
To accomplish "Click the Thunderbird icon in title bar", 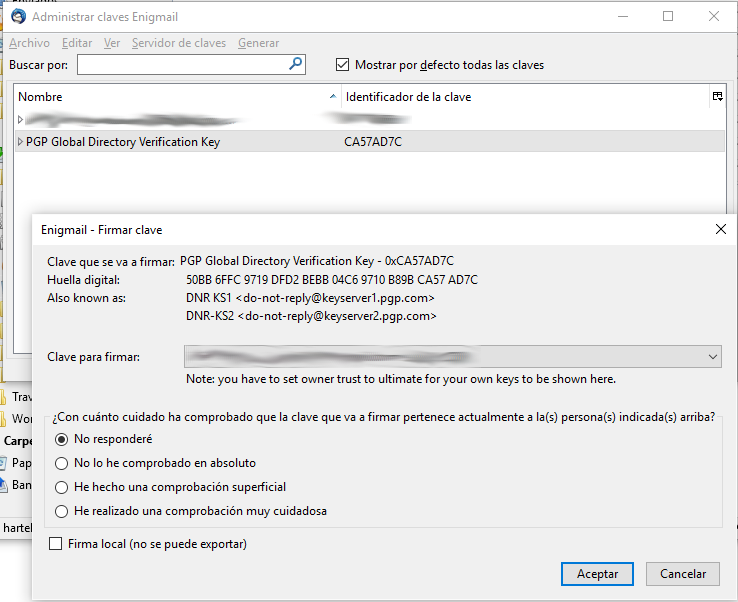I will click(x=18, y=16).
